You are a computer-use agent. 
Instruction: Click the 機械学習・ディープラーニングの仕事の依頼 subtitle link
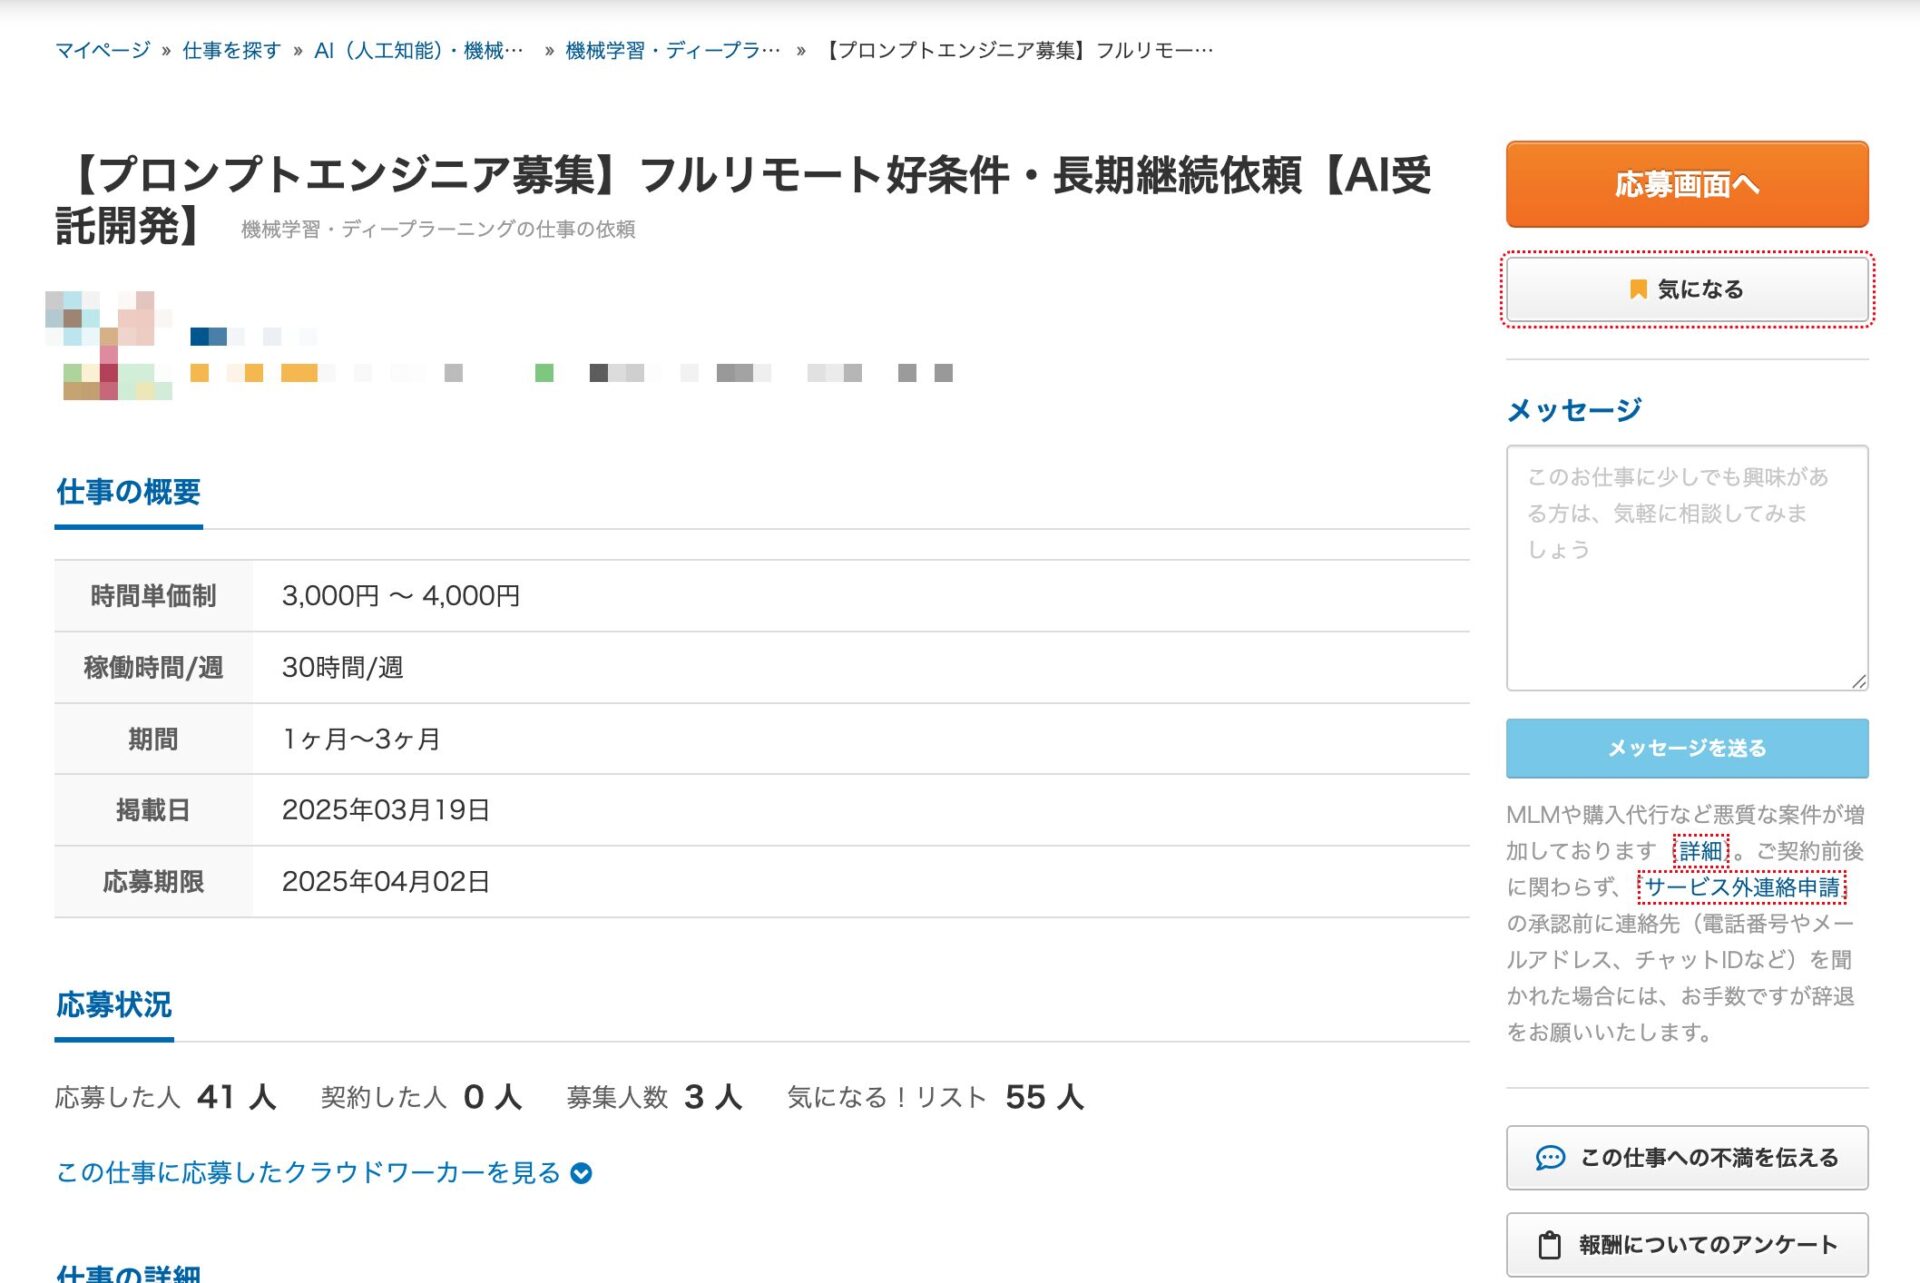coord(438,230)
